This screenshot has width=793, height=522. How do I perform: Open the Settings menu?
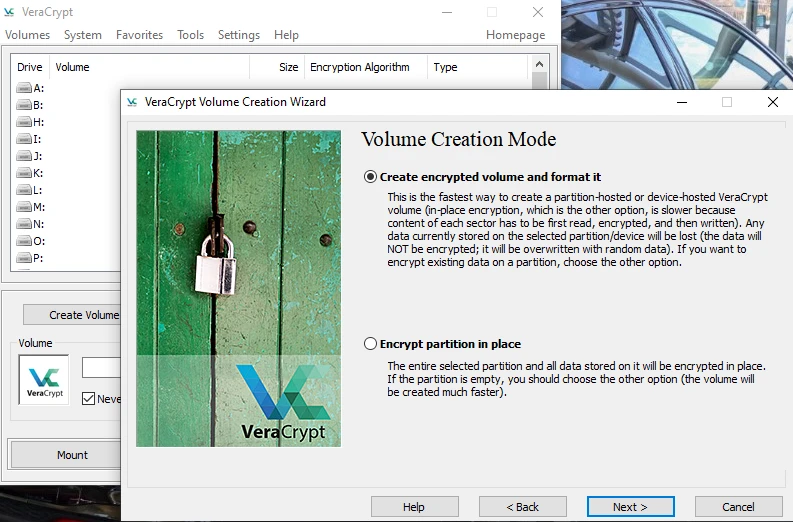click(239, 35)
